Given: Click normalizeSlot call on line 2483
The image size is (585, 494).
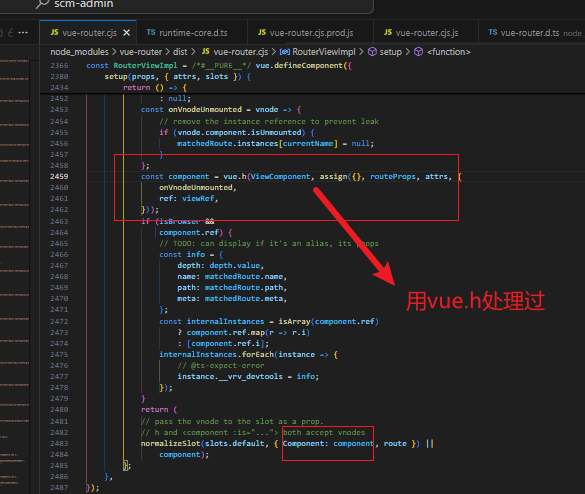Looking at the screenshot, I should pyautogui.click(x=171, y=444).
